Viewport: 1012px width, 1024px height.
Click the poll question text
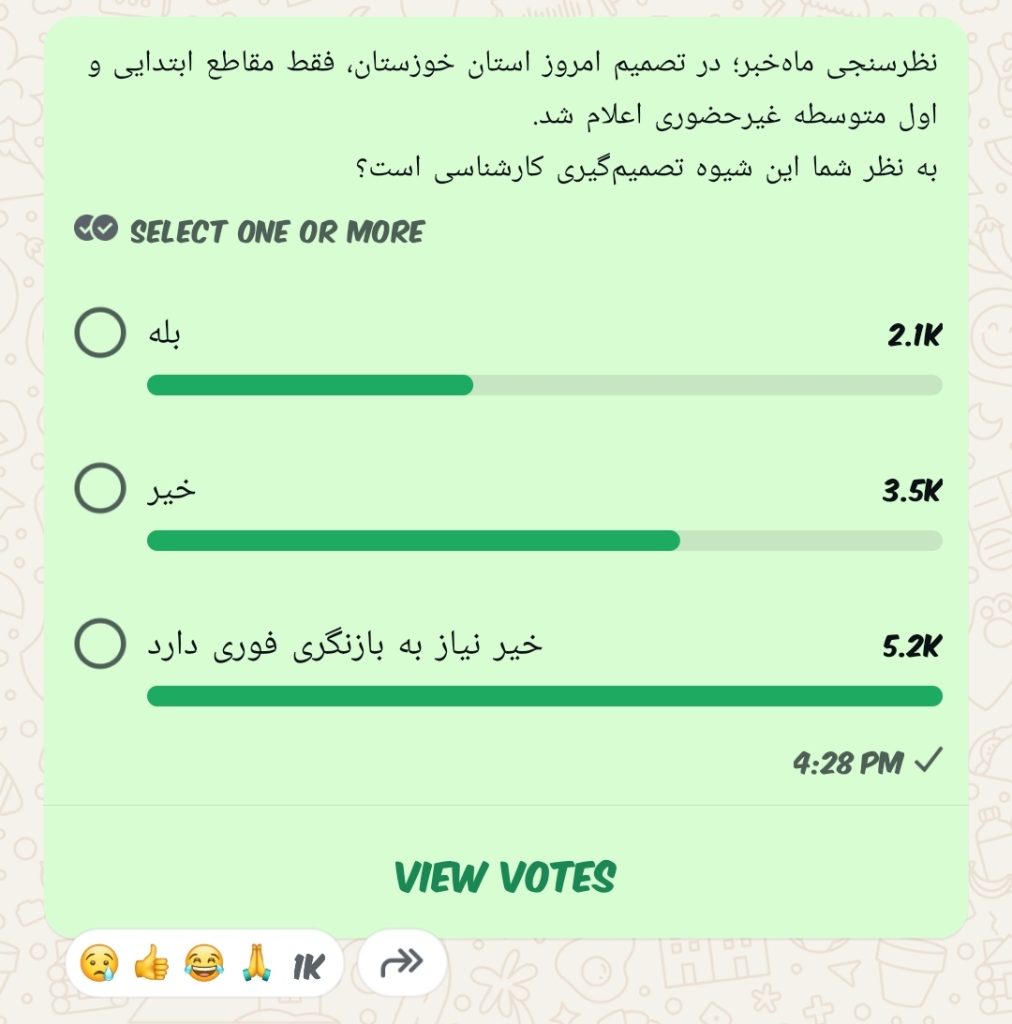point(520,116)
